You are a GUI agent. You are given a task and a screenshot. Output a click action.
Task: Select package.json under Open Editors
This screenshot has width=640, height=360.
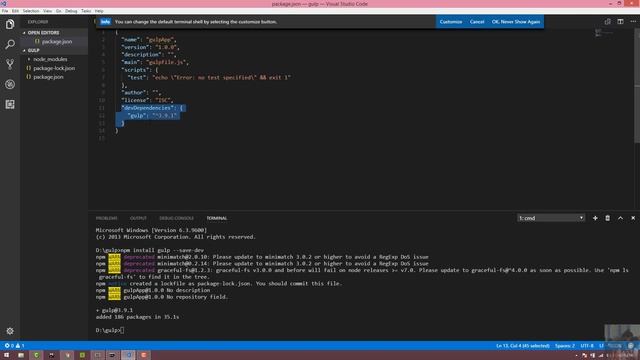click(54, 42)
